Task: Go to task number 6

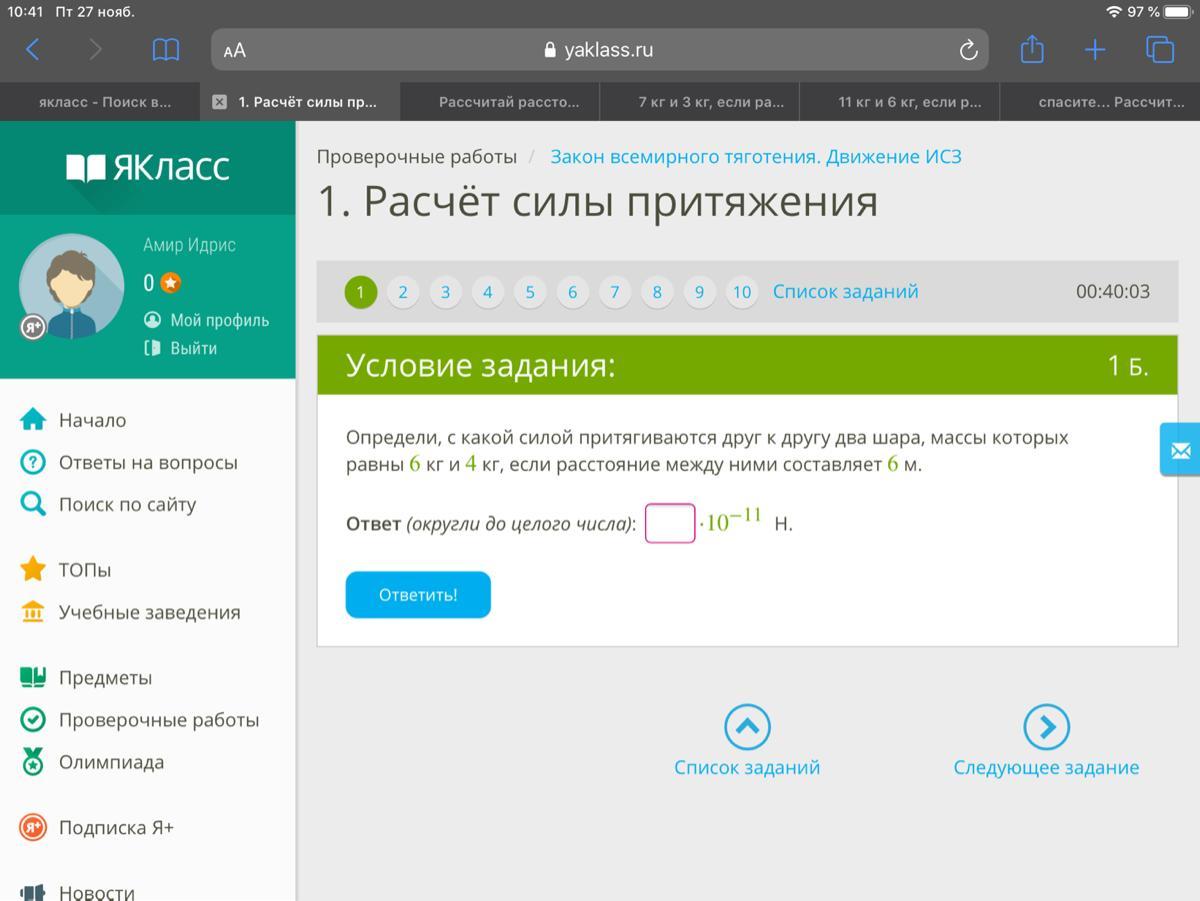Action: click(572, 292)
